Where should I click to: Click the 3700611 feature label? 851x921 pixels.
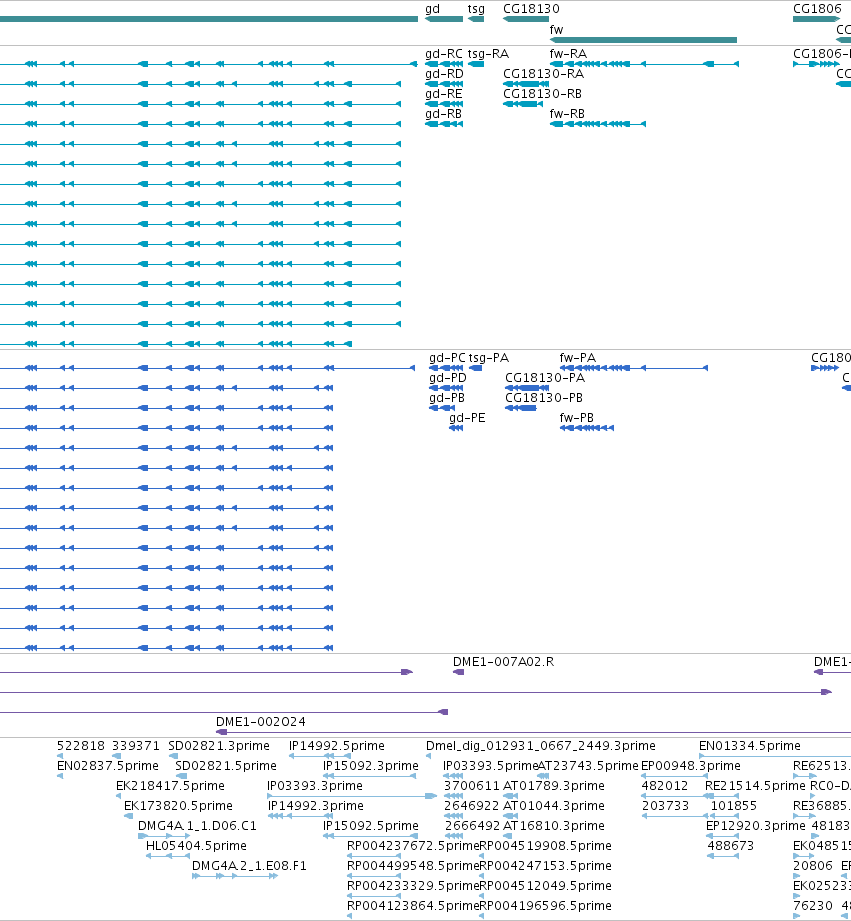click(472, 786)
